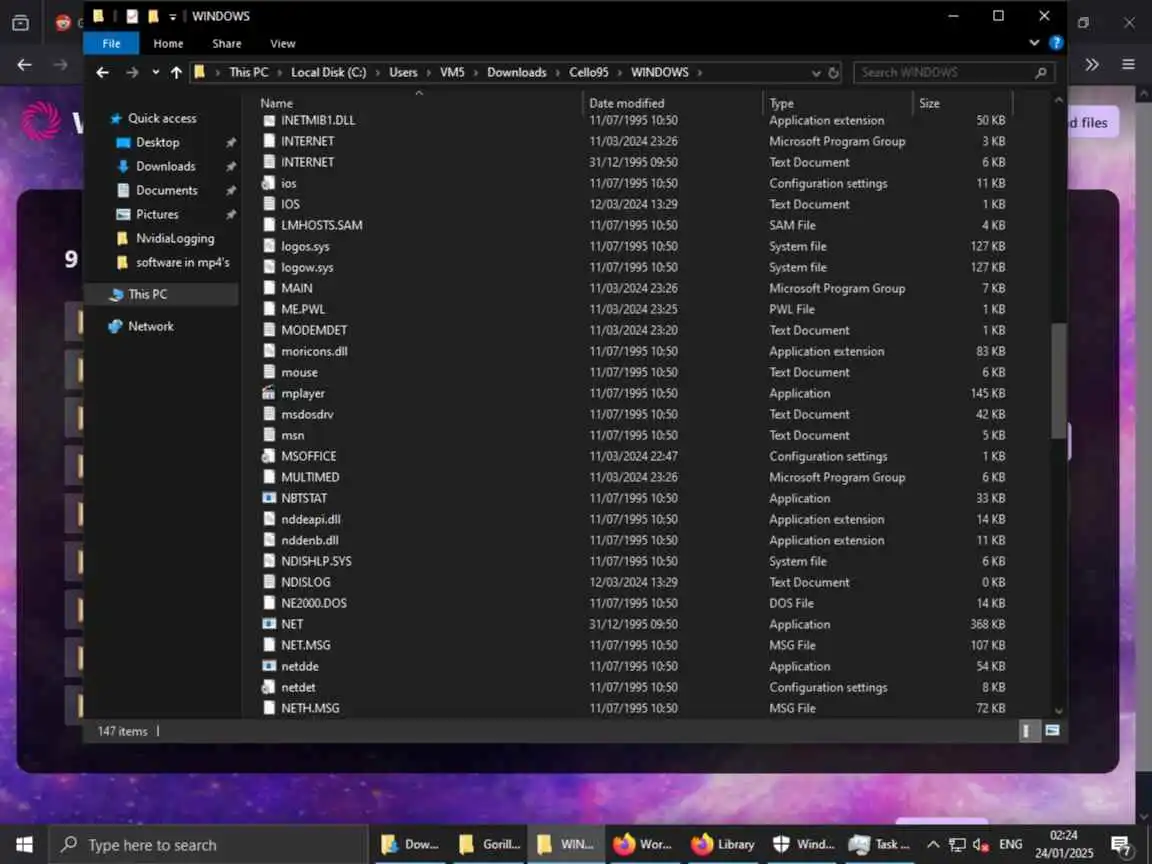The image size is (1152, 864).
Task: Sort by the Type column header
Action: tap(782, 103)
